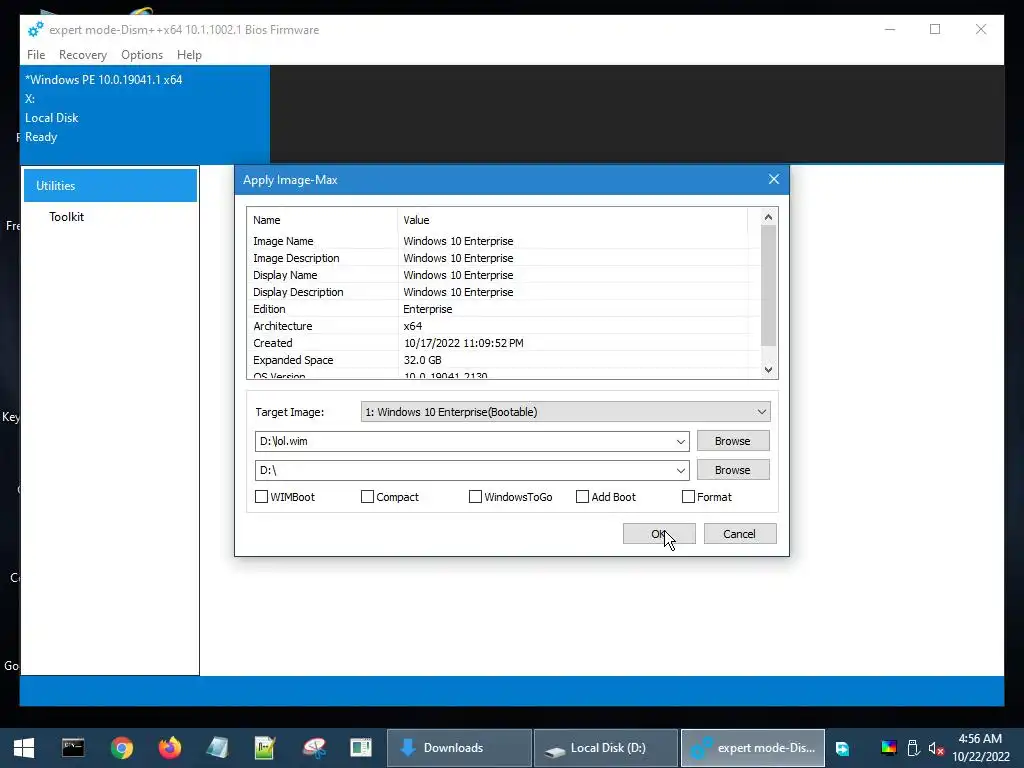Select the Windows PE 10.0.19041.1 x64 image tile
The image size is (1024, 768).
click(145, 114)
